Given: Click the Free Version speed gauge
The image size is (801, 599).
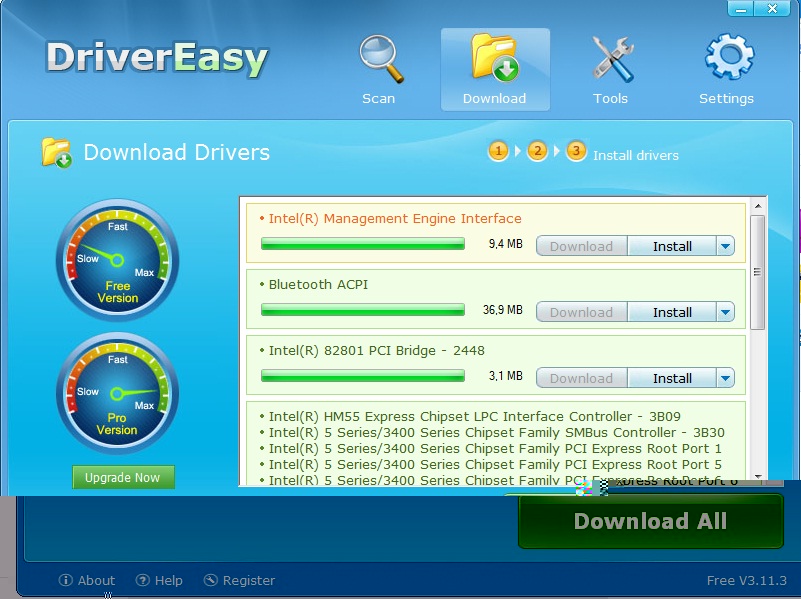Looking at the screenshot, I should click(x=117, y=260).
